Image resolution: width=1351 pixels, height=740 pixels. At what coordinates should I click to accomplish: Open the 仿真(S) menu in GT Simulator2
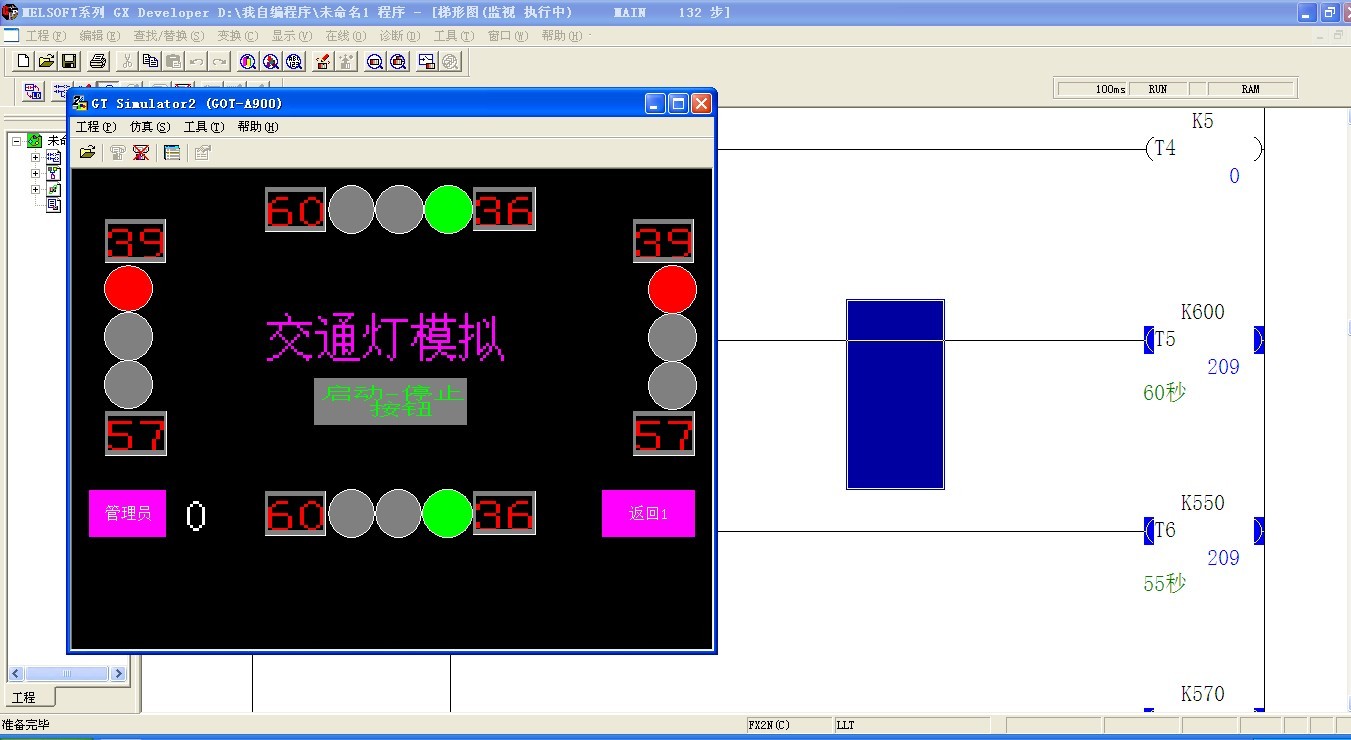tap(150, 127)
